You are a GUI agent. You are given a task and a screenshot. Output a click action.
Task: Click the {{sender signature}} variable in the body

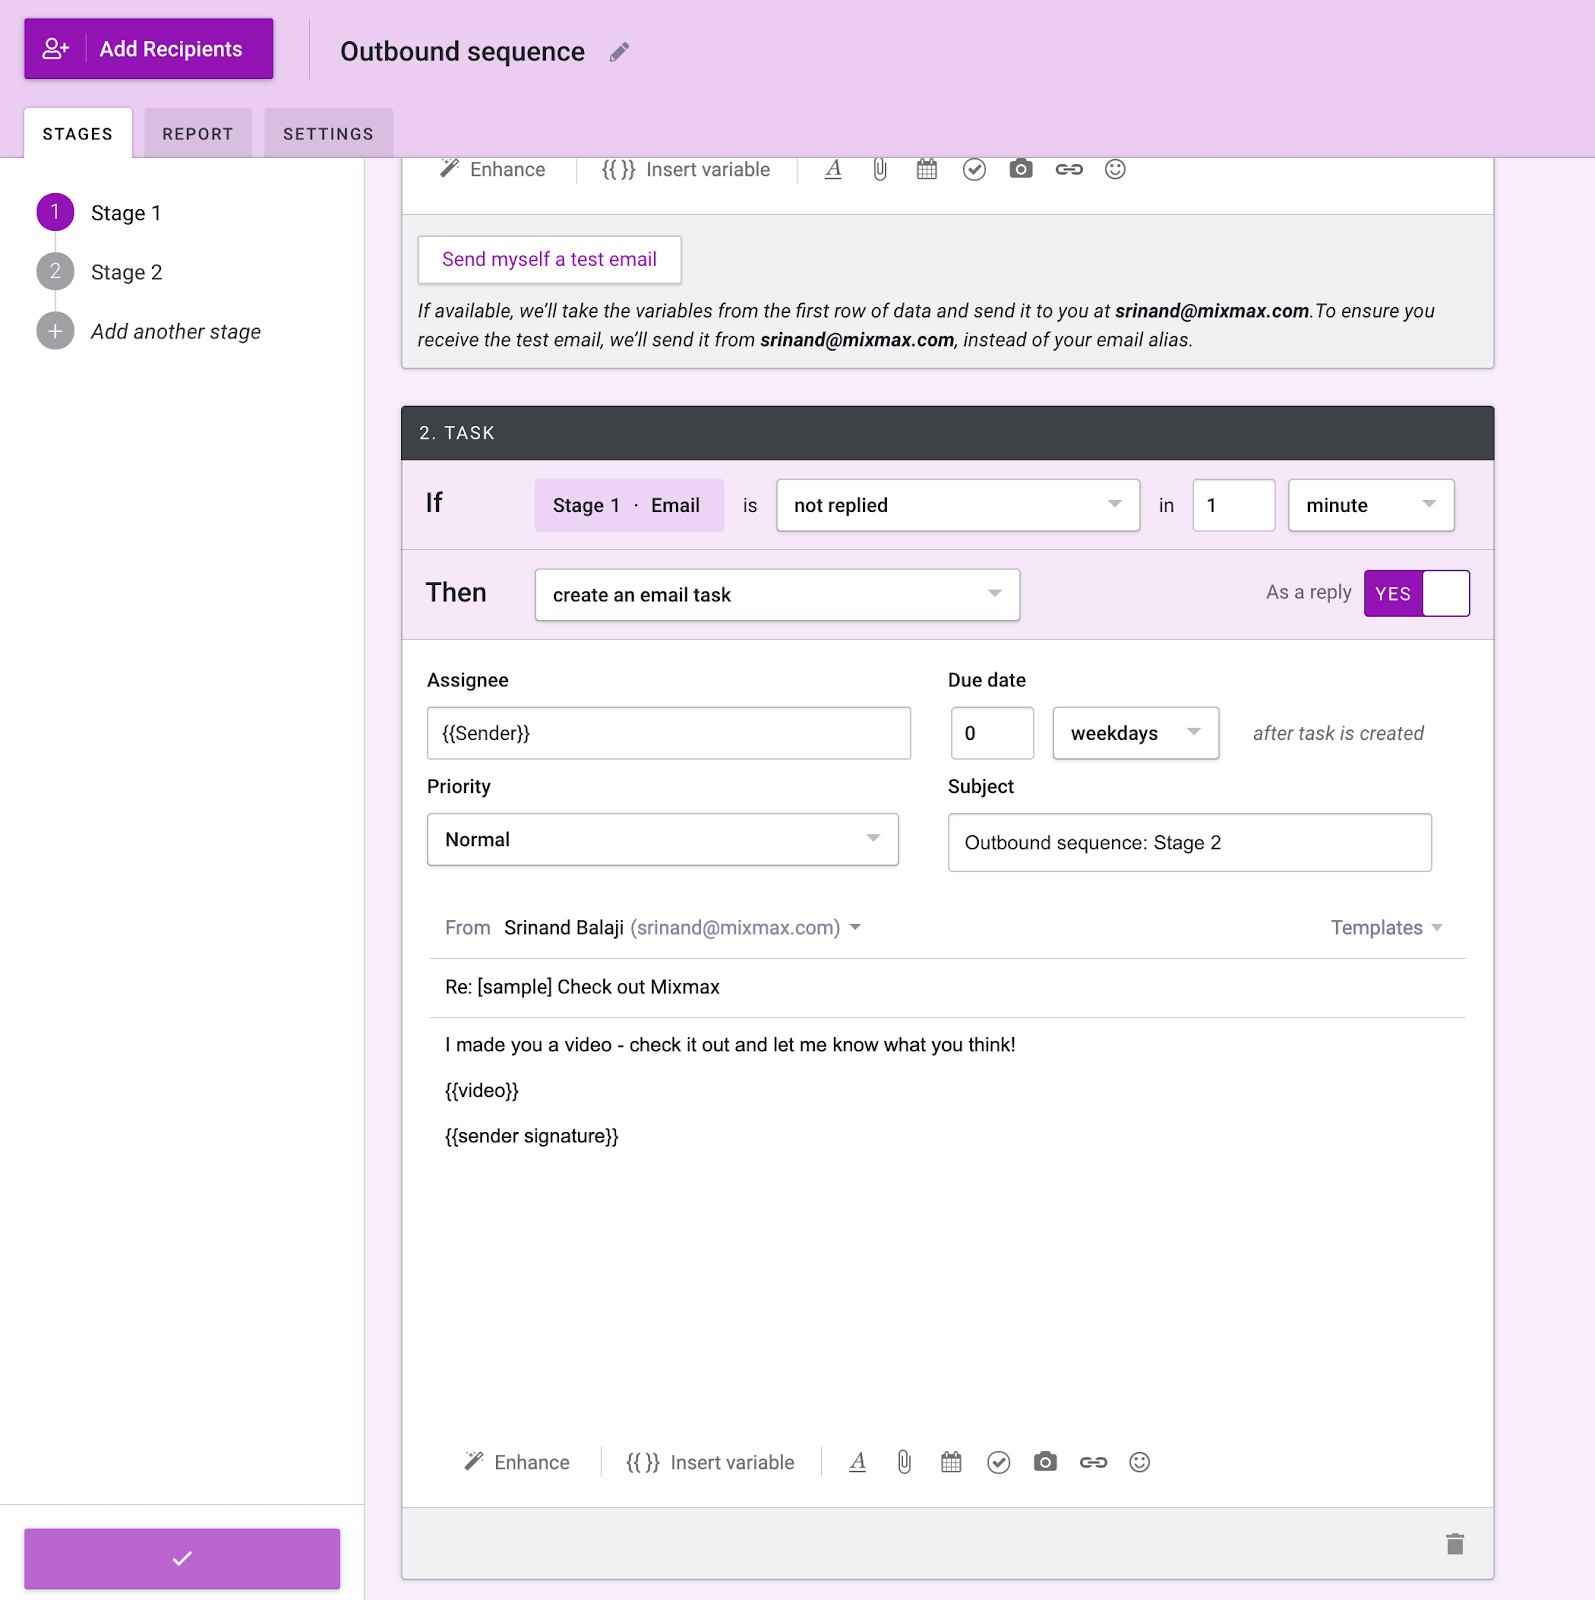click(532, 1136)
